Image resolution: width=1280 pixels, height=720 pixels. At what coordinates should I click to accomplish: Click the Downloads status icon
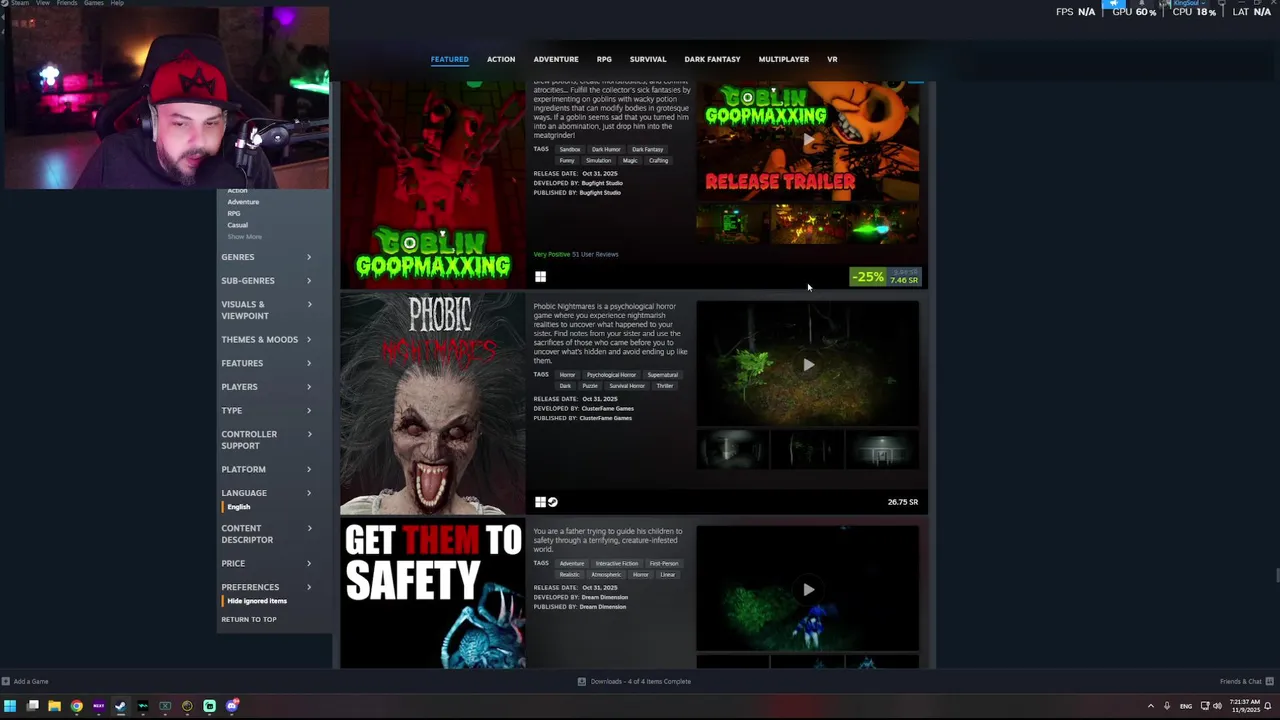582,681
